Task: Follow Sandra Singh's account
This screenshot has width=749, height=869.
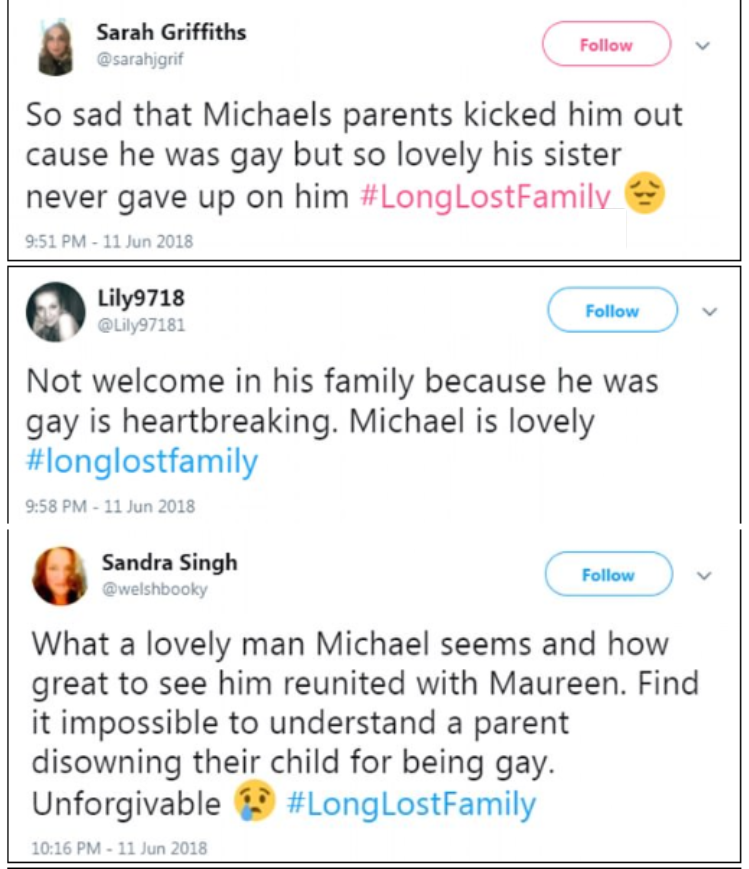Action: 608,575
